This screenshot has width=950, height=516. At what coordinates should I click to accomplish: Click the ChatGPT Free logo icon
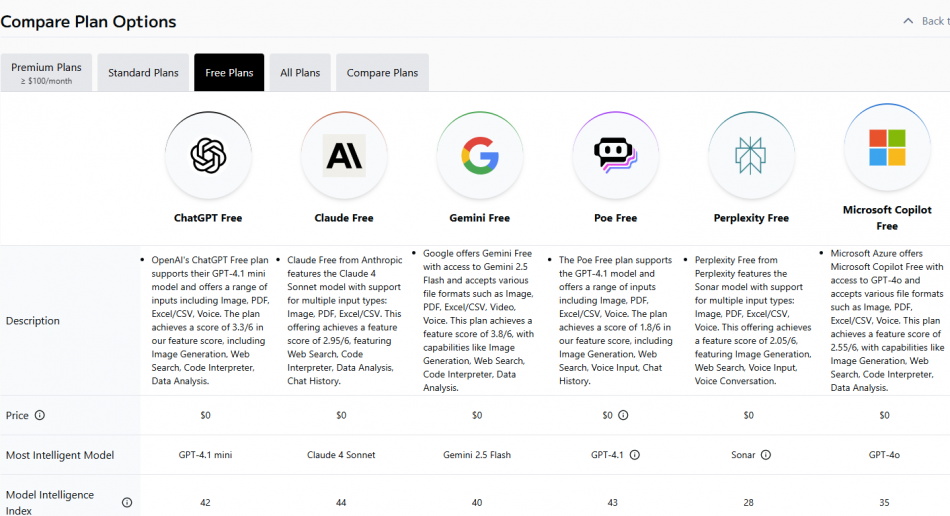click(x=208, y=155)
